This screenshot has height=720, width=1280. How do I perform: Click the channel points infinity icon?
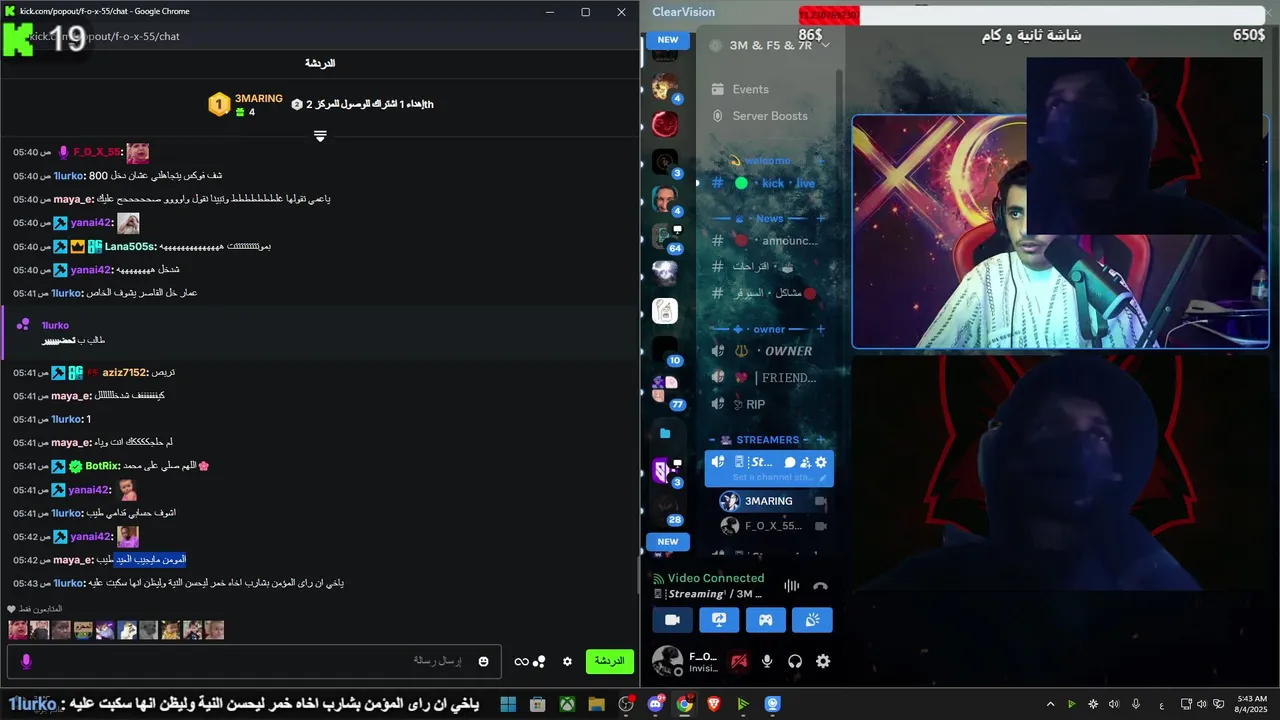pyautogui.click(x=521, y=661)
